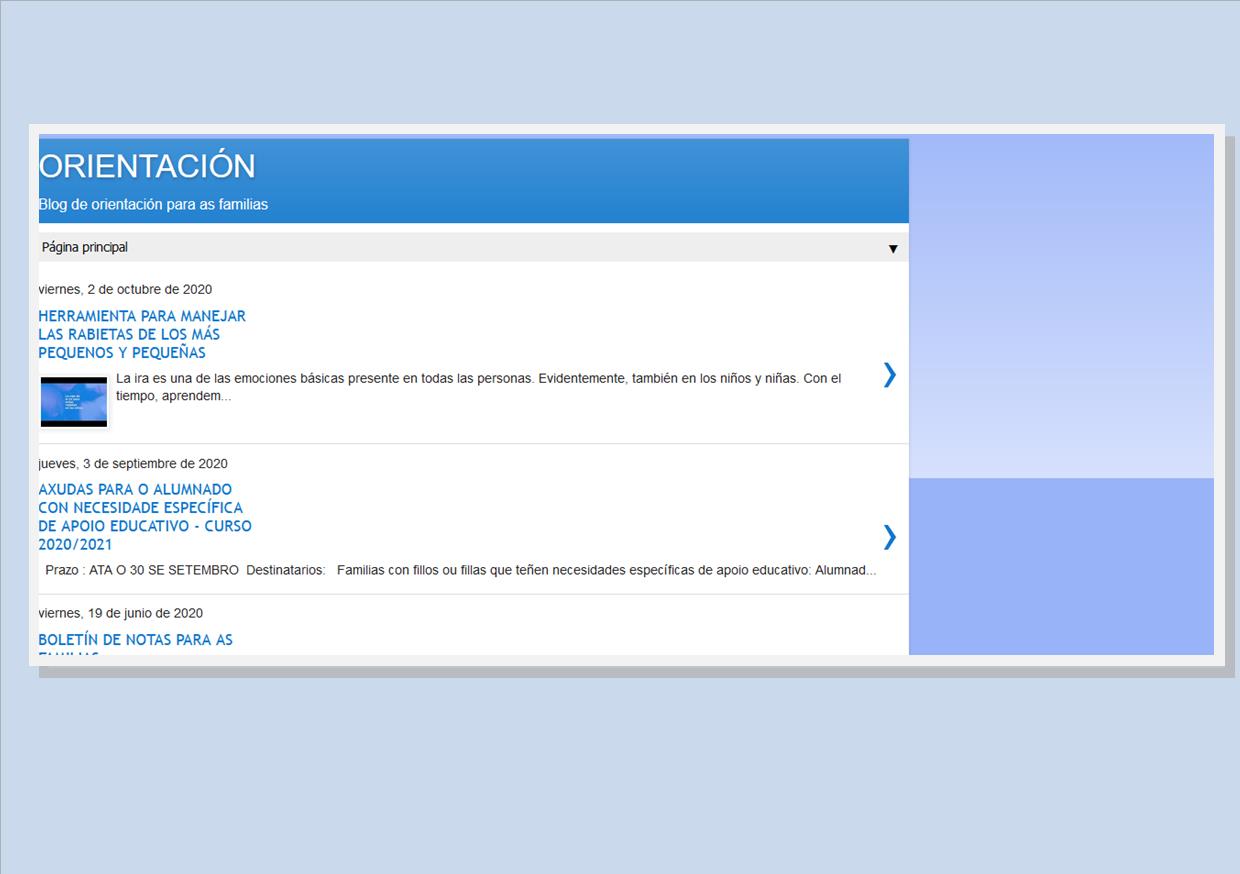Expand the page selector black triangle arrow
The image size is (1240, 874).
coord(893,249)
